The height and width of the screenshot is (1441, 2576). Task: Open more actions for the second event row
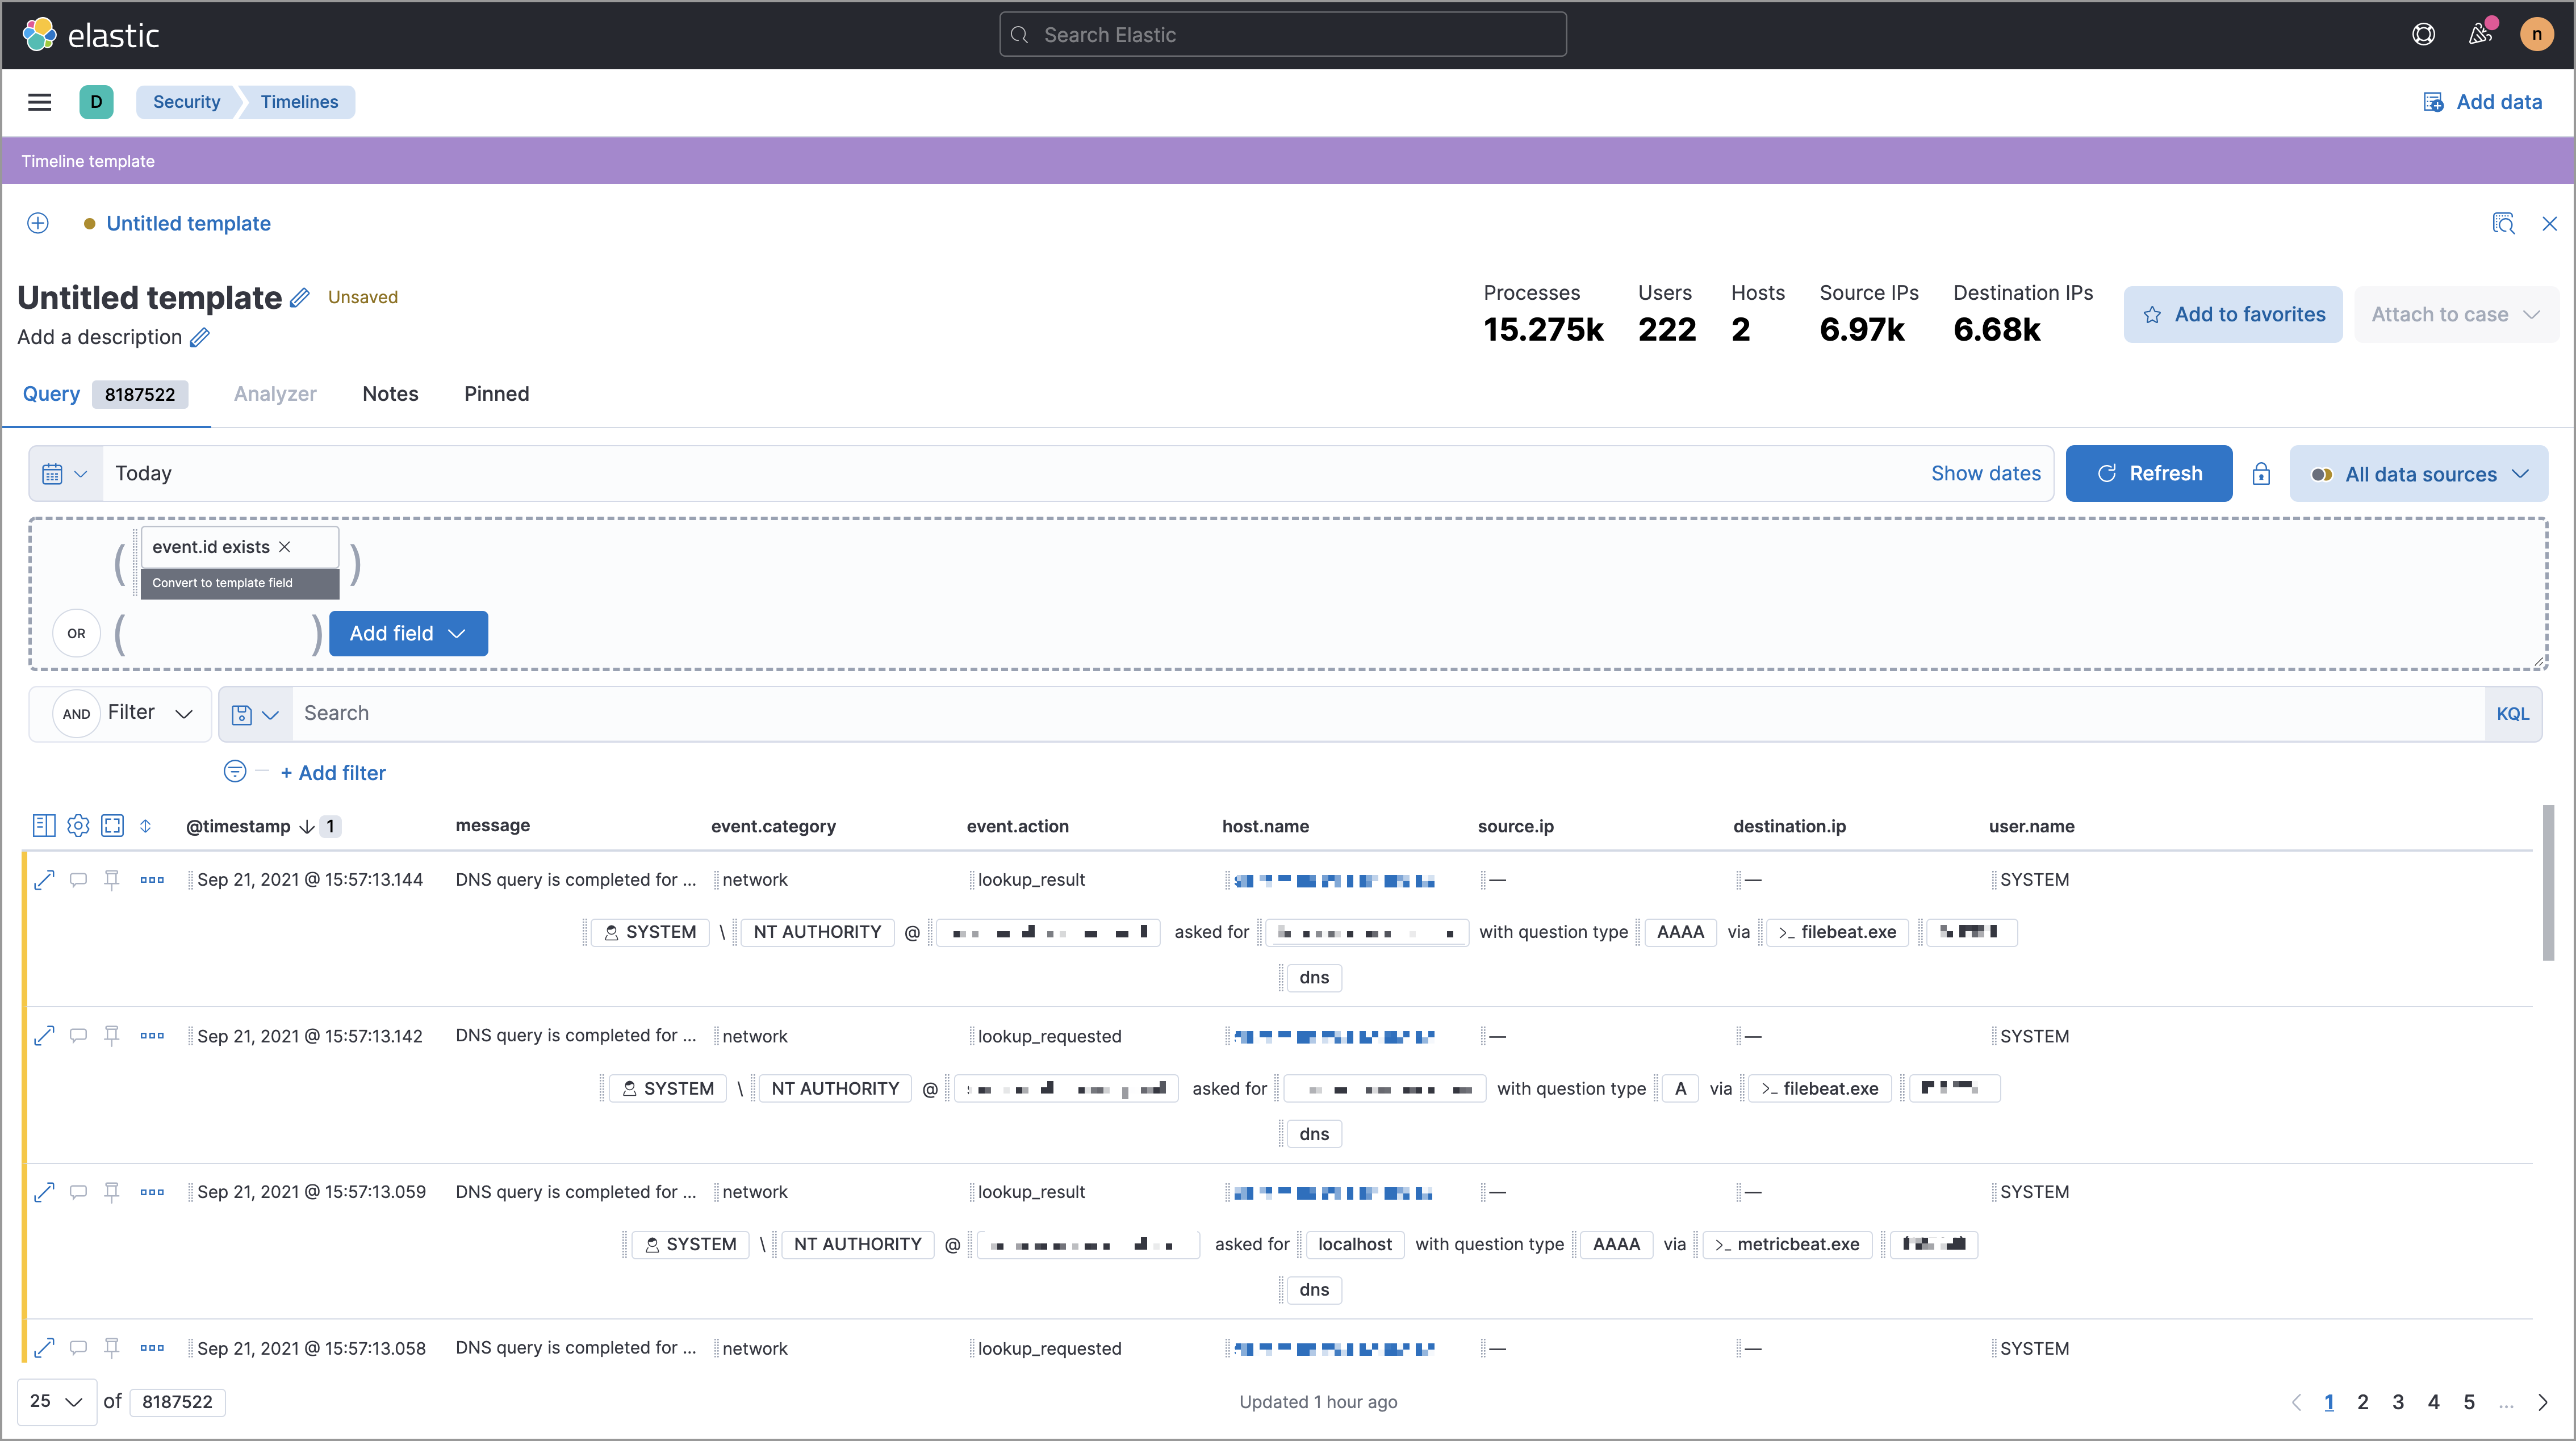(x=152, y=1036)
